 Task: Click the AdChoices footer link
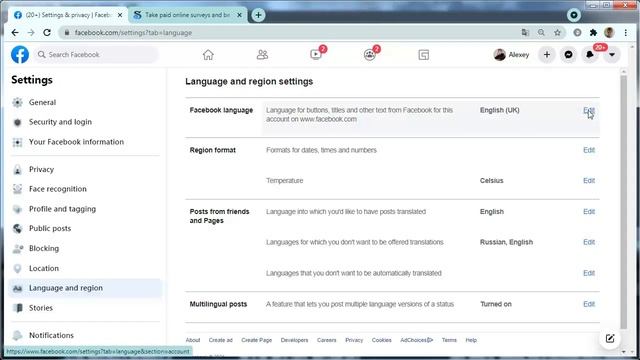click(x=416, y=340)
